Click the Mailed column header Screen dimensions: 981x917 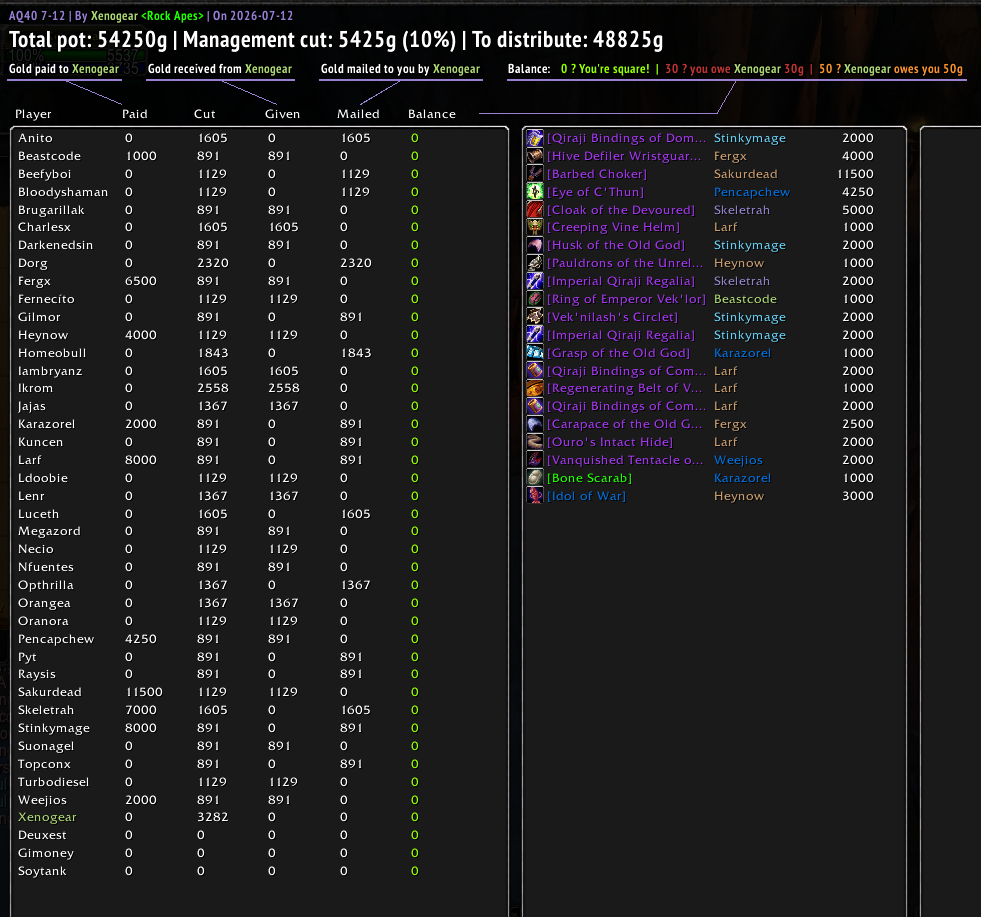358,114
